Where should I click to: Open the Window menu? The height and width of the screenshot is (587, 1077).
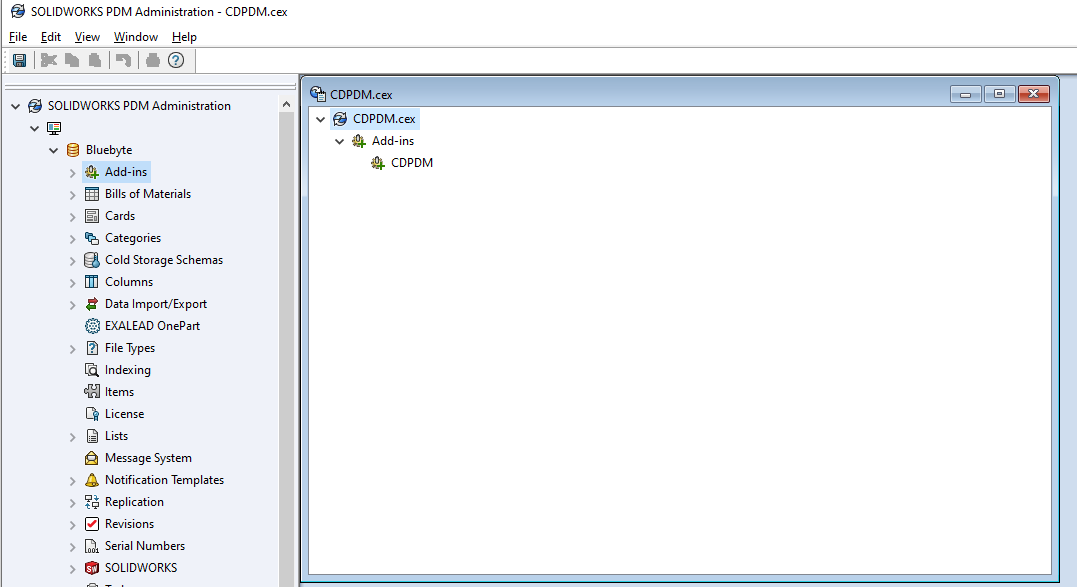tap(135, 36)
